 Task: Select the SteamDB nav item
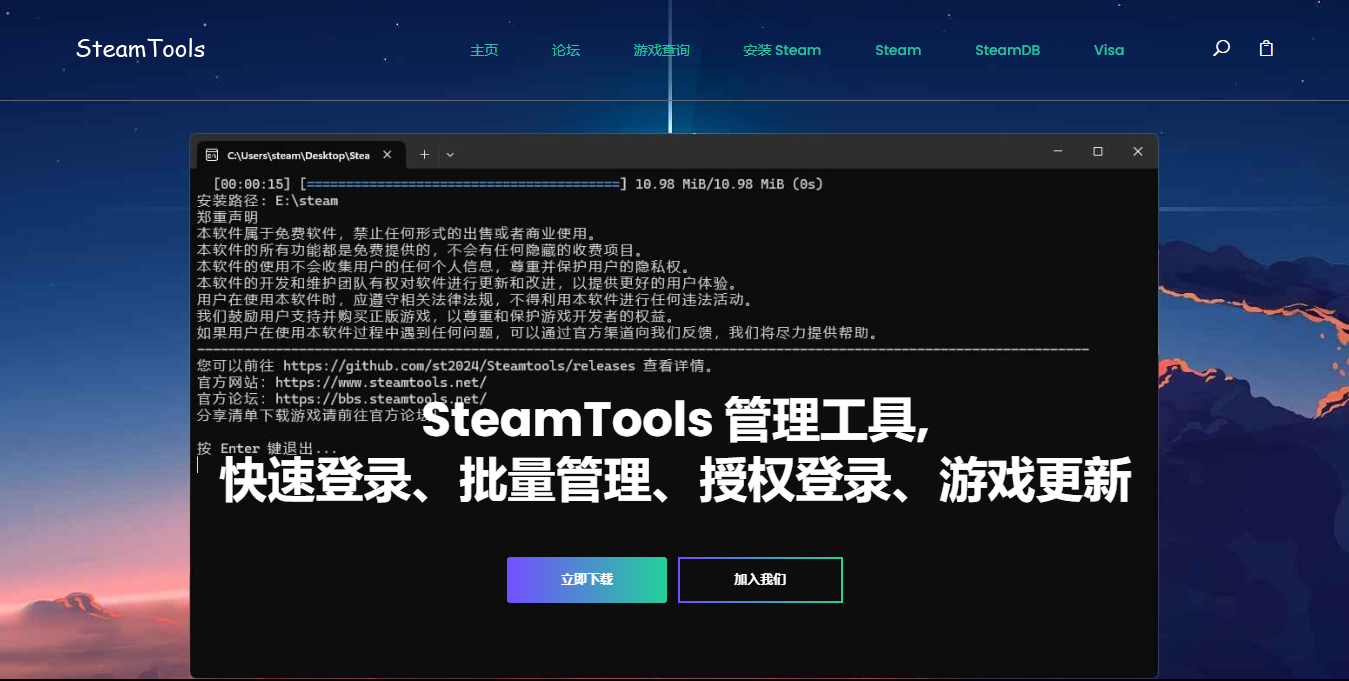[1007, 50]
